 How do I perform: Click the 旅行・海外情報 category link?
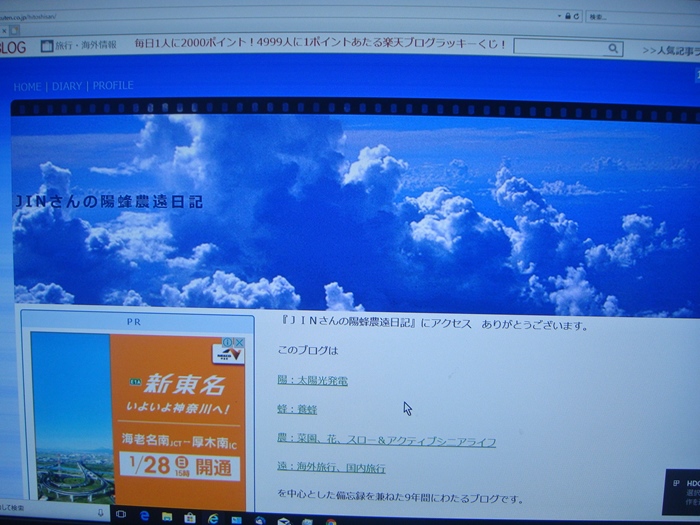click(x=86, y=45)
